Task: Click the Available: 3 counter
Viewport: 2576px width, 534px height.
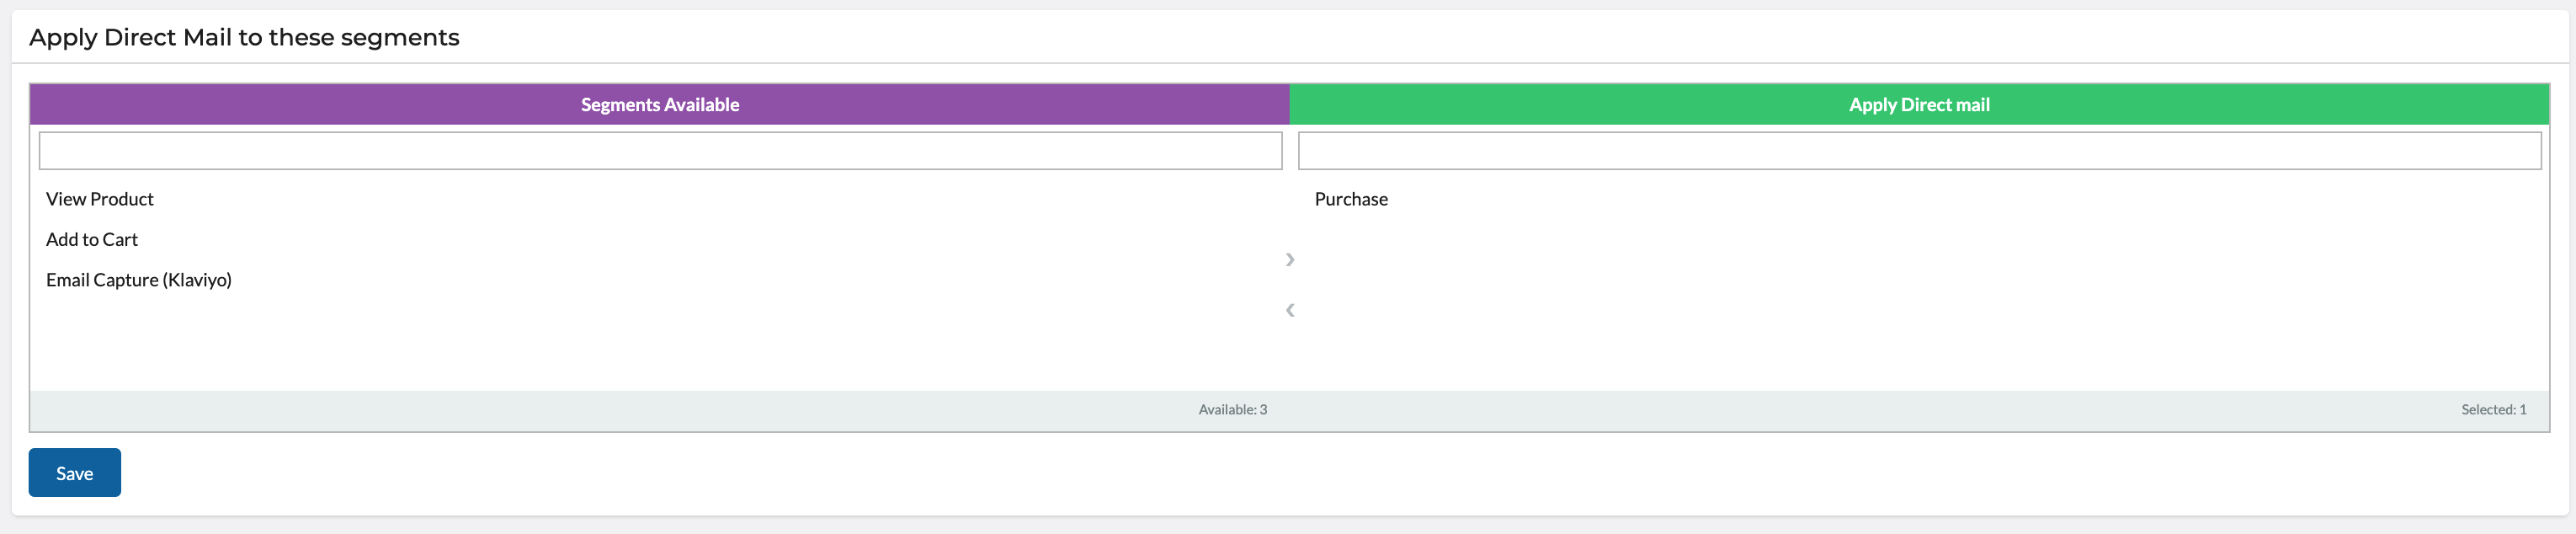Action: pos(1232,410)
